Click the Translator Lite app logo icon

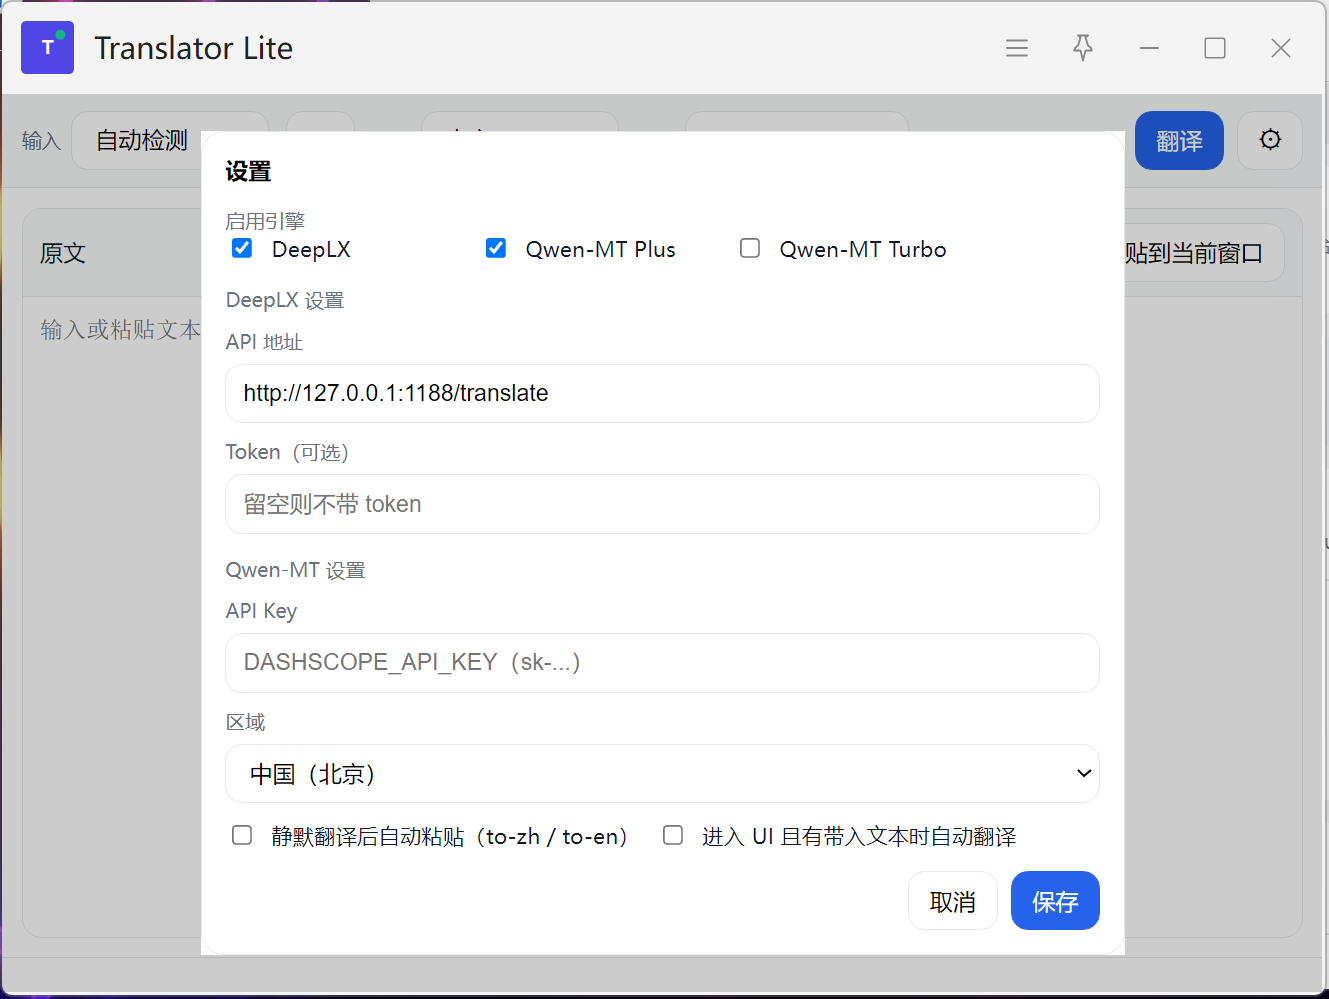(x=47, y=48)
